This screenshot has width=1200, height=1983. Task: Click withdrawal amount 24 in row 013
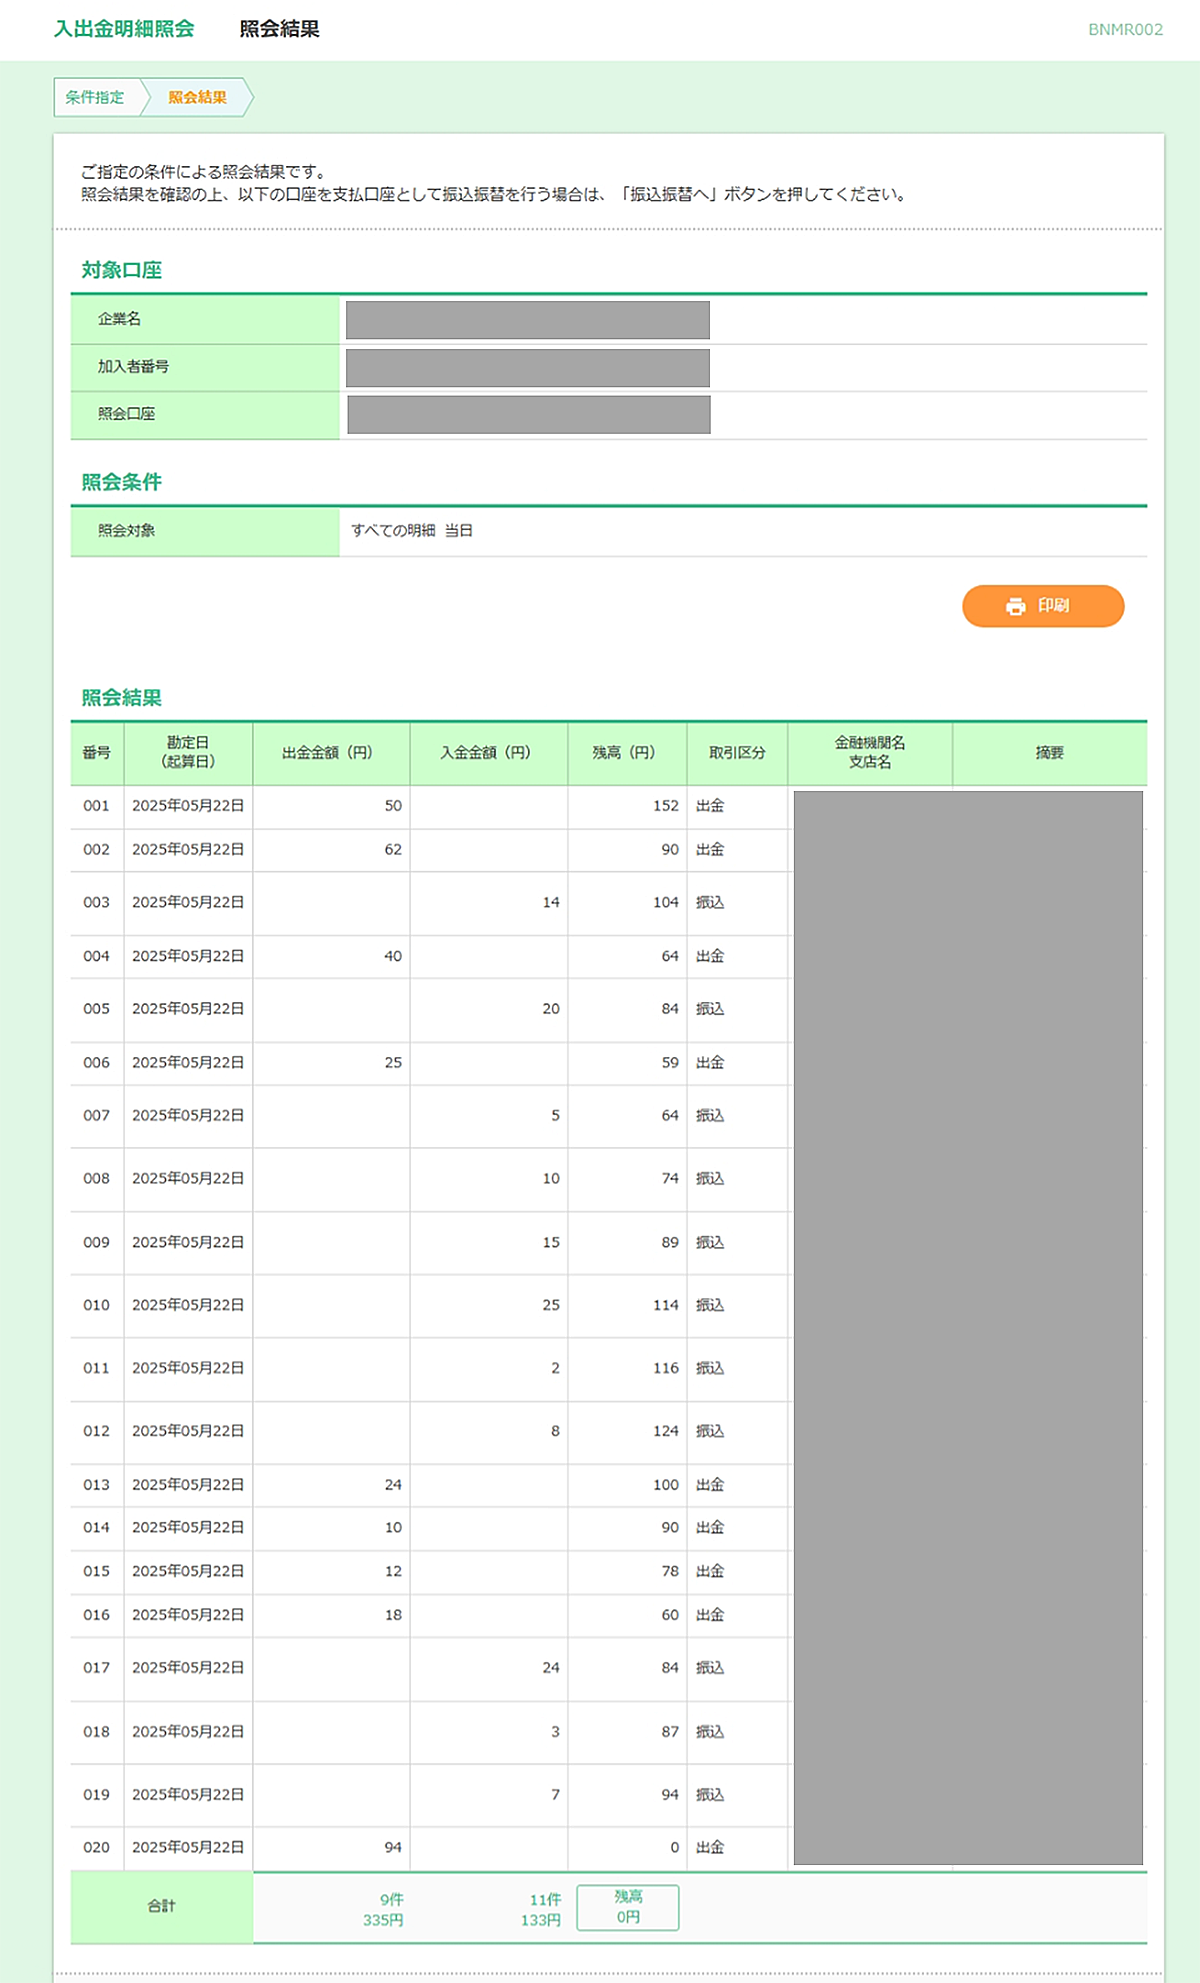point(393,1486)
